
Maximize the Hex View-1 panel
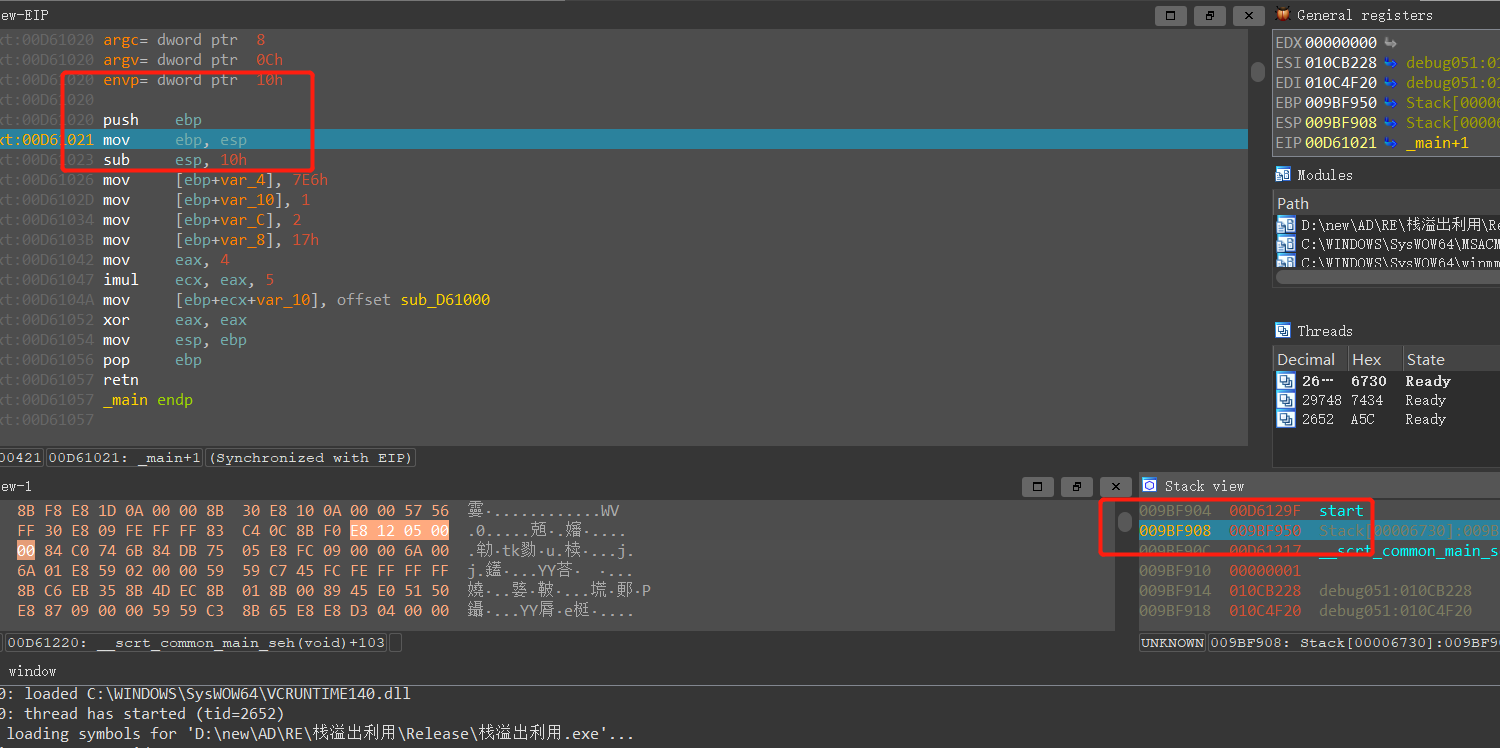point(1038,486)
